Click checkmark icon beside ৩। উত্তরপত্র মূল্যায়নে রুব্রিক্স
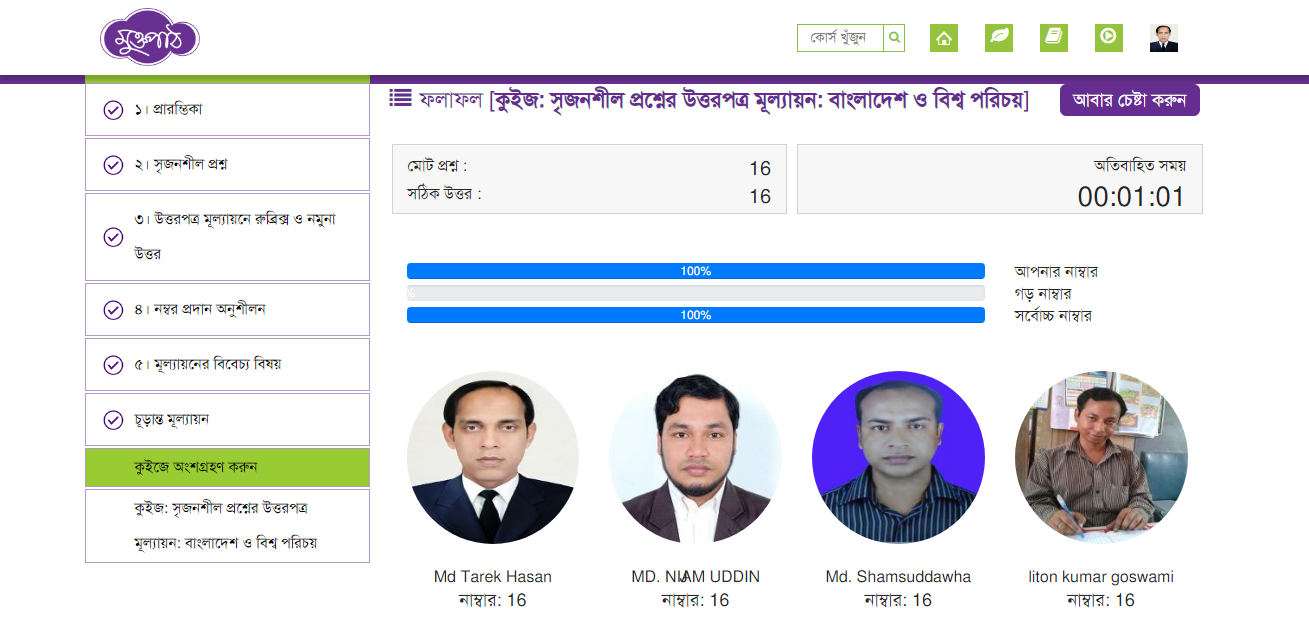The image size is (1309, 627). click(113, 237)
